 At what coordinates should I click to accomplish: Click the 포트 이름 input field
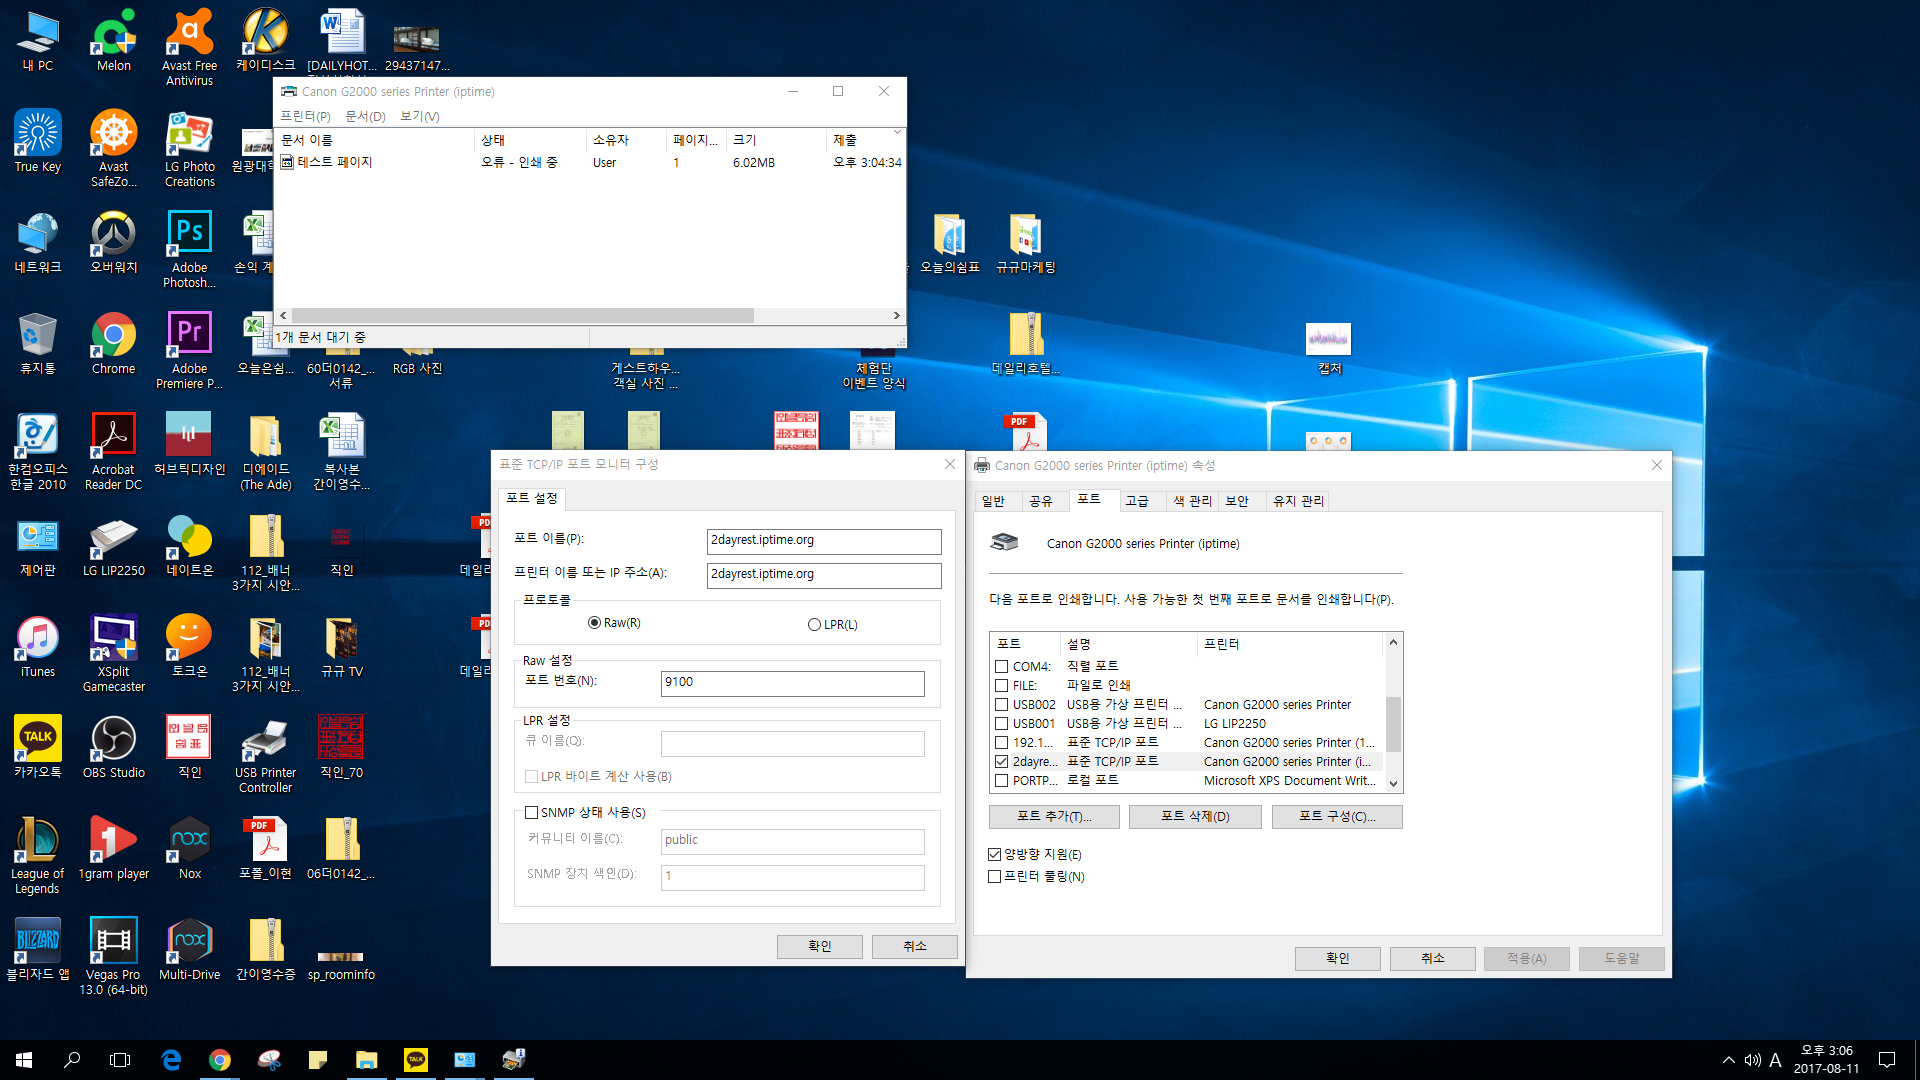click(823, 541)
